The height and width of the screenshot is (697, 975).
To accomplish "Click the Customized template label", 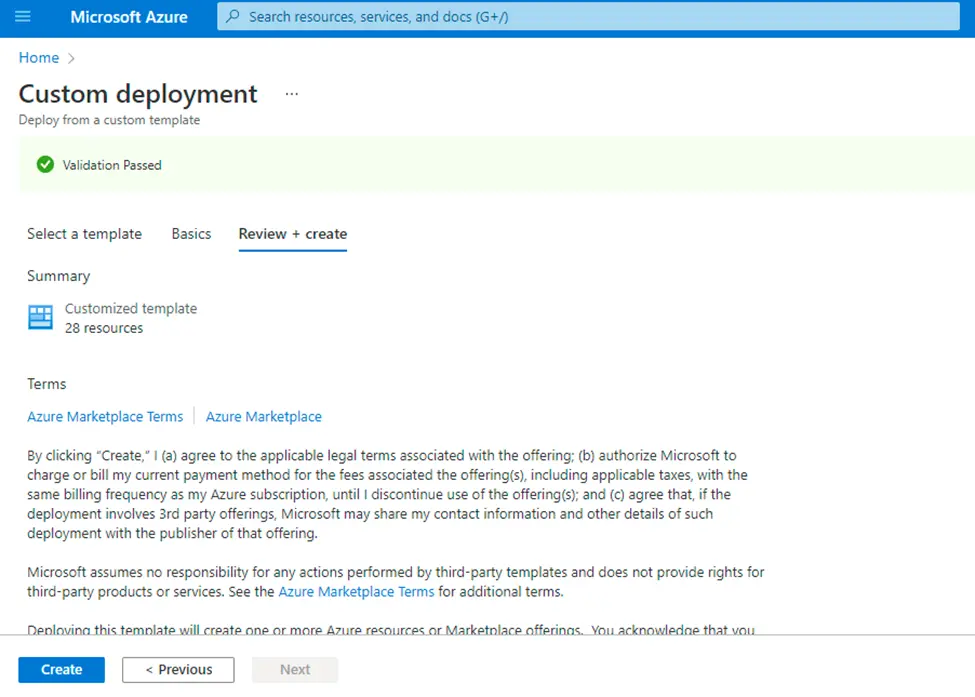I will coord(131,308).
